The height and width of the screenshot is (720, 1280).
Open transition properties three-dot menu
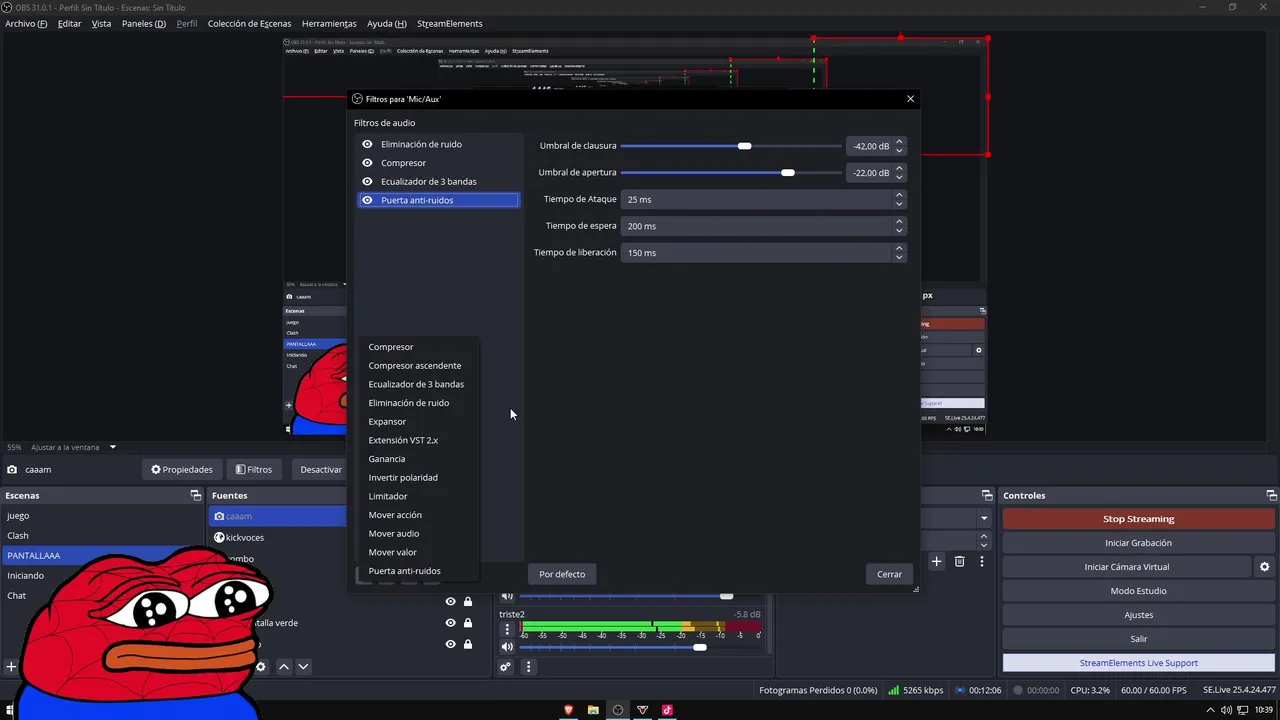[981, 562]
